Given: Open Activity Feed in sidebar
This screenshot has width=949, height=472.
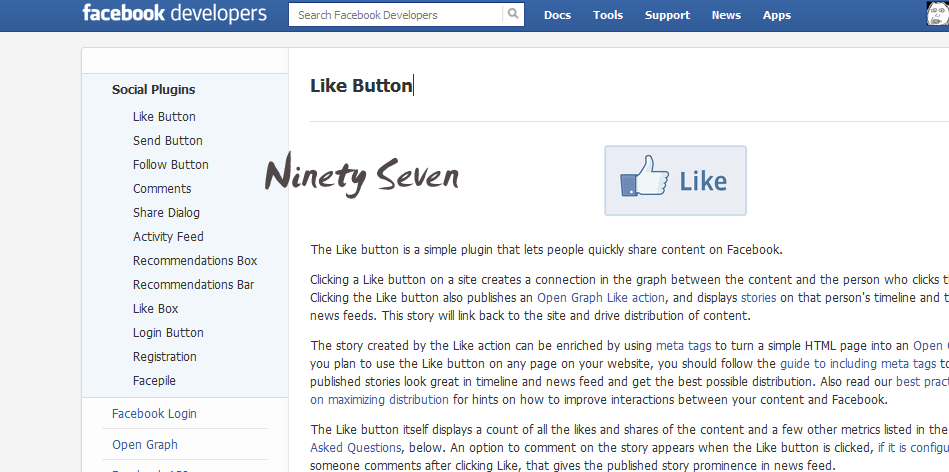Looking at the screenshot, I should [x=168, y=237].
